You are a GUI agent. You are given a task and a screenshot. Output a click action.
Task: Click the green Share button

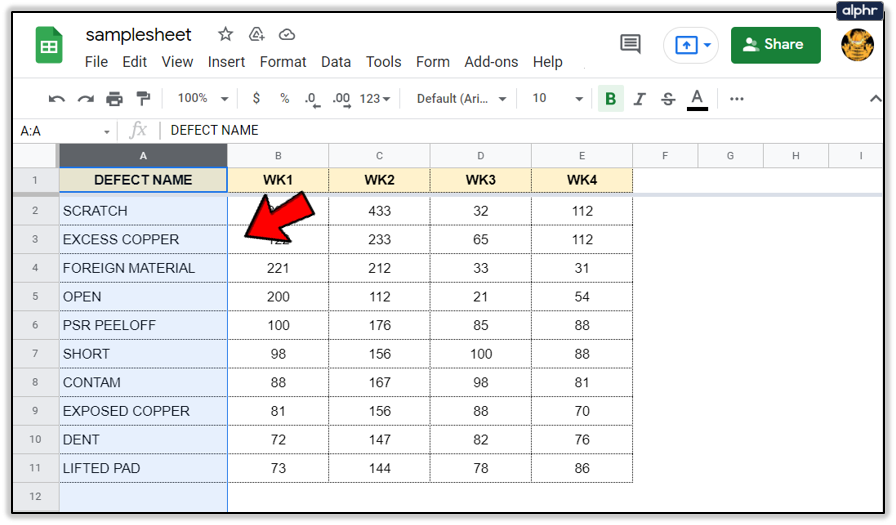pyautogui.click(x=775, y=45)
